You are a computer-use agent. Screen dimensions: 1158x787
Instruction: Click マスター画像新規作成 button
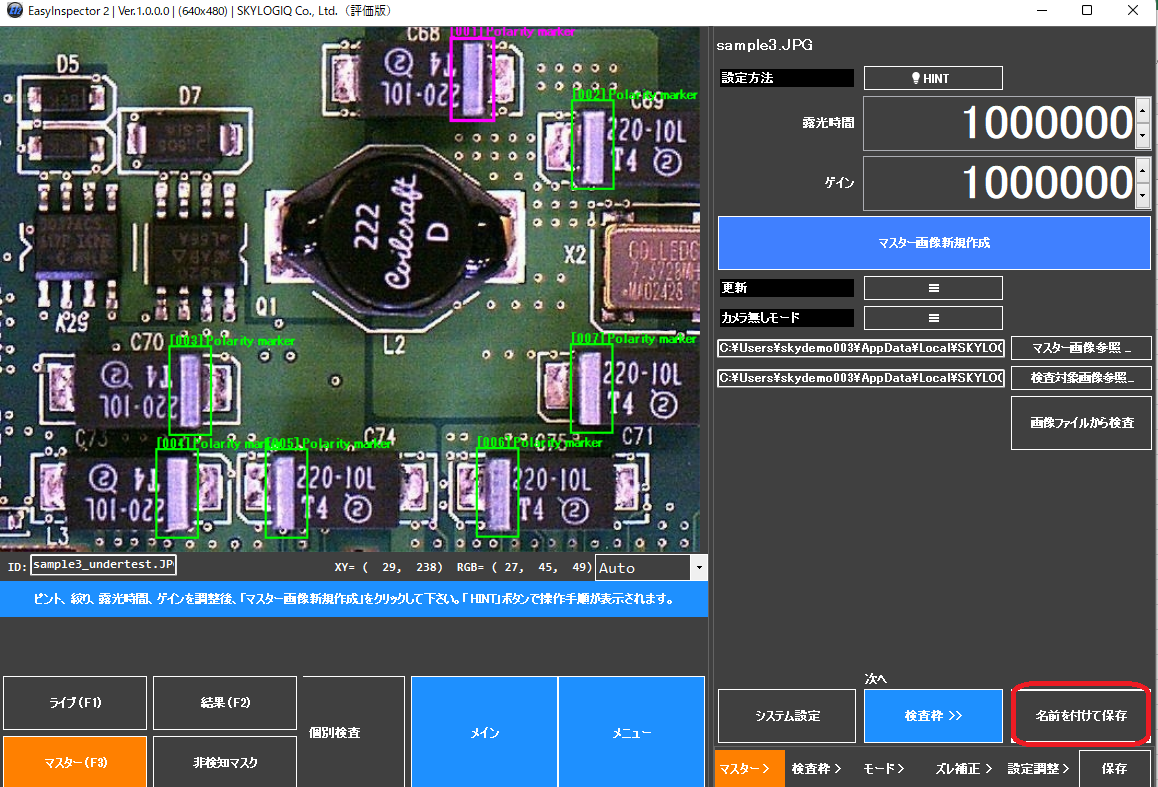(x=934, y=243)
